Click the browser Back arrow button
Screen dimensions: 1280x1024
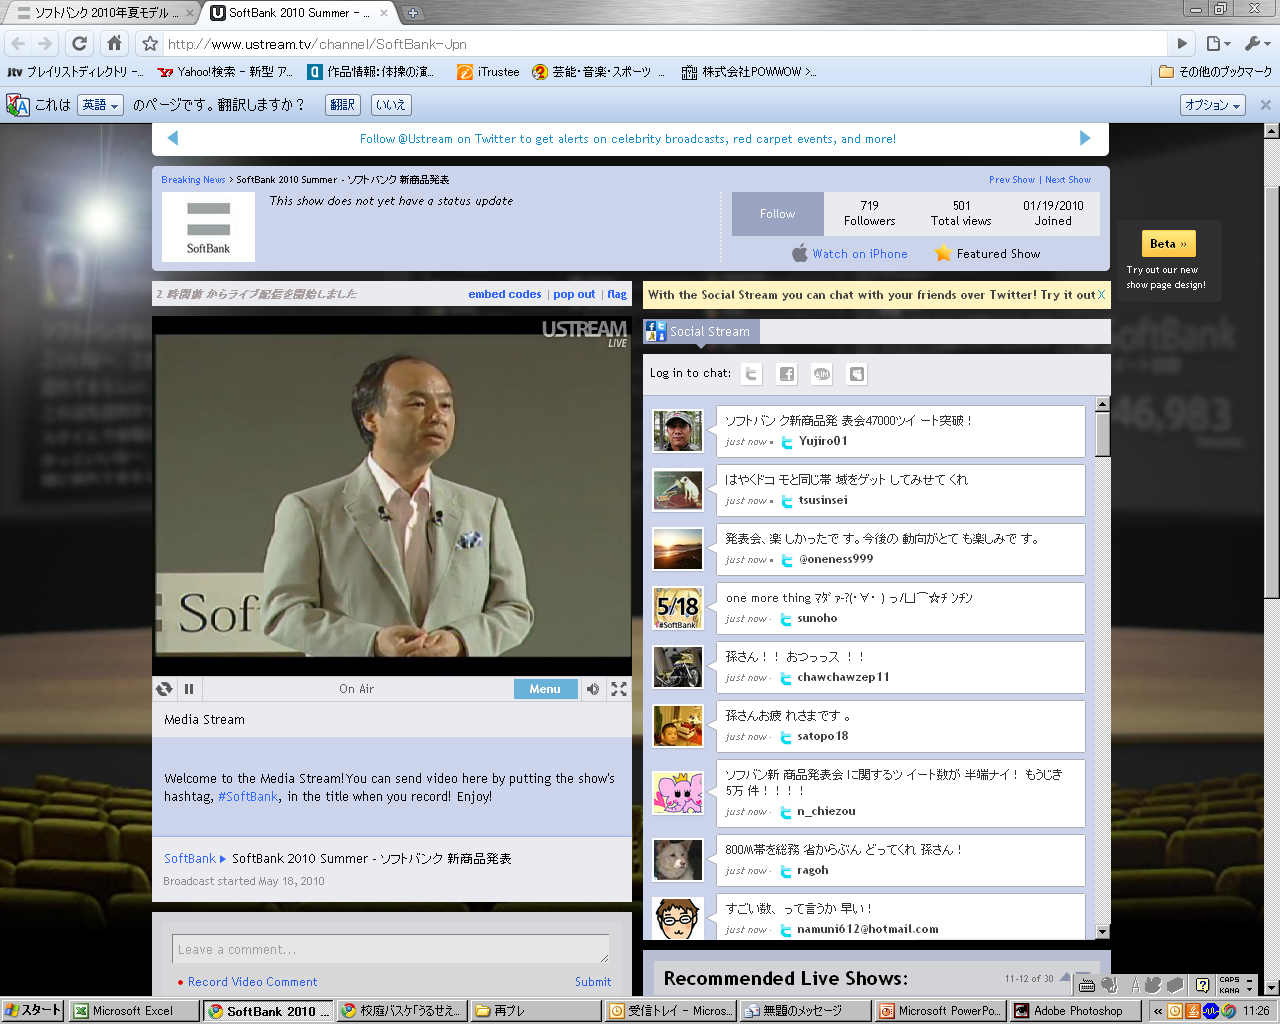click(x=18, y=43)
